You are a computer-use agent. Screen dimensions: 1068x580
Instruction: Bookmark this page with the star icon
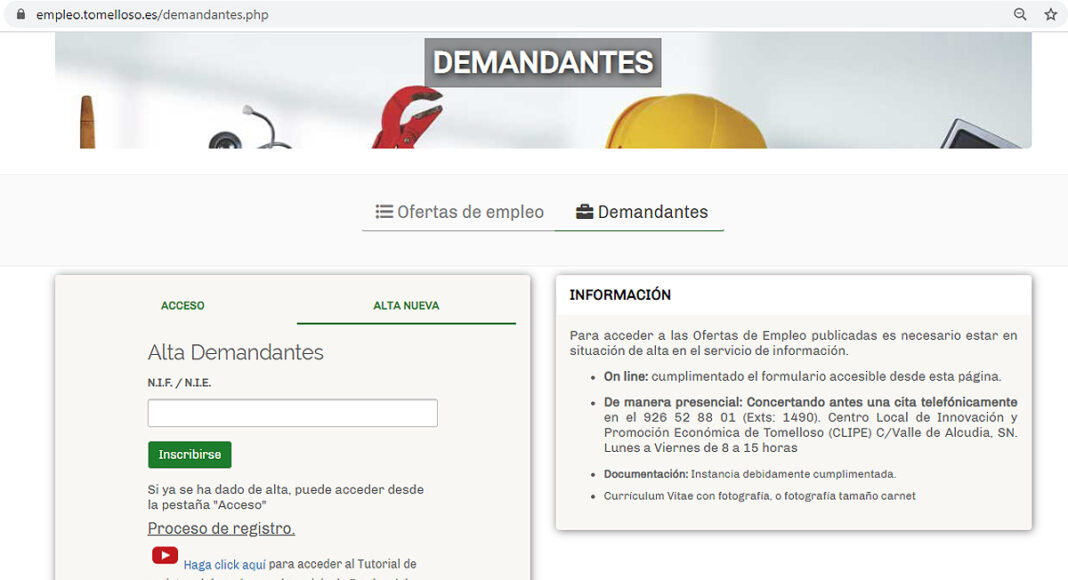tap(1050, 15)
